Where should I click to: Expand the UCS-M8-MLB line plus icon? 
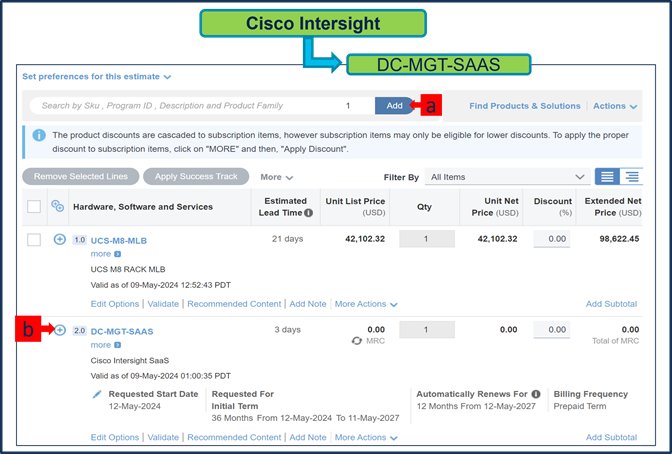(60, 239)
